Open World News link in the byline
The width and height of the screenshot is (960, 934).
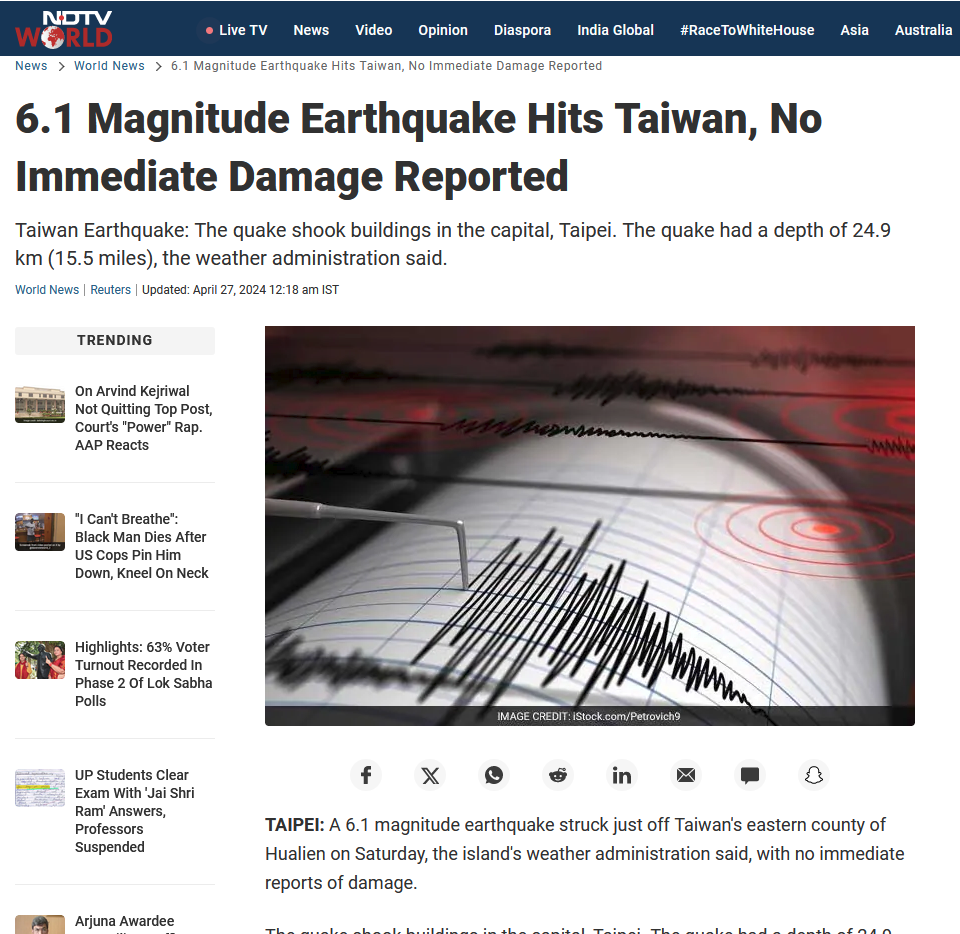[x=47, y=290]
